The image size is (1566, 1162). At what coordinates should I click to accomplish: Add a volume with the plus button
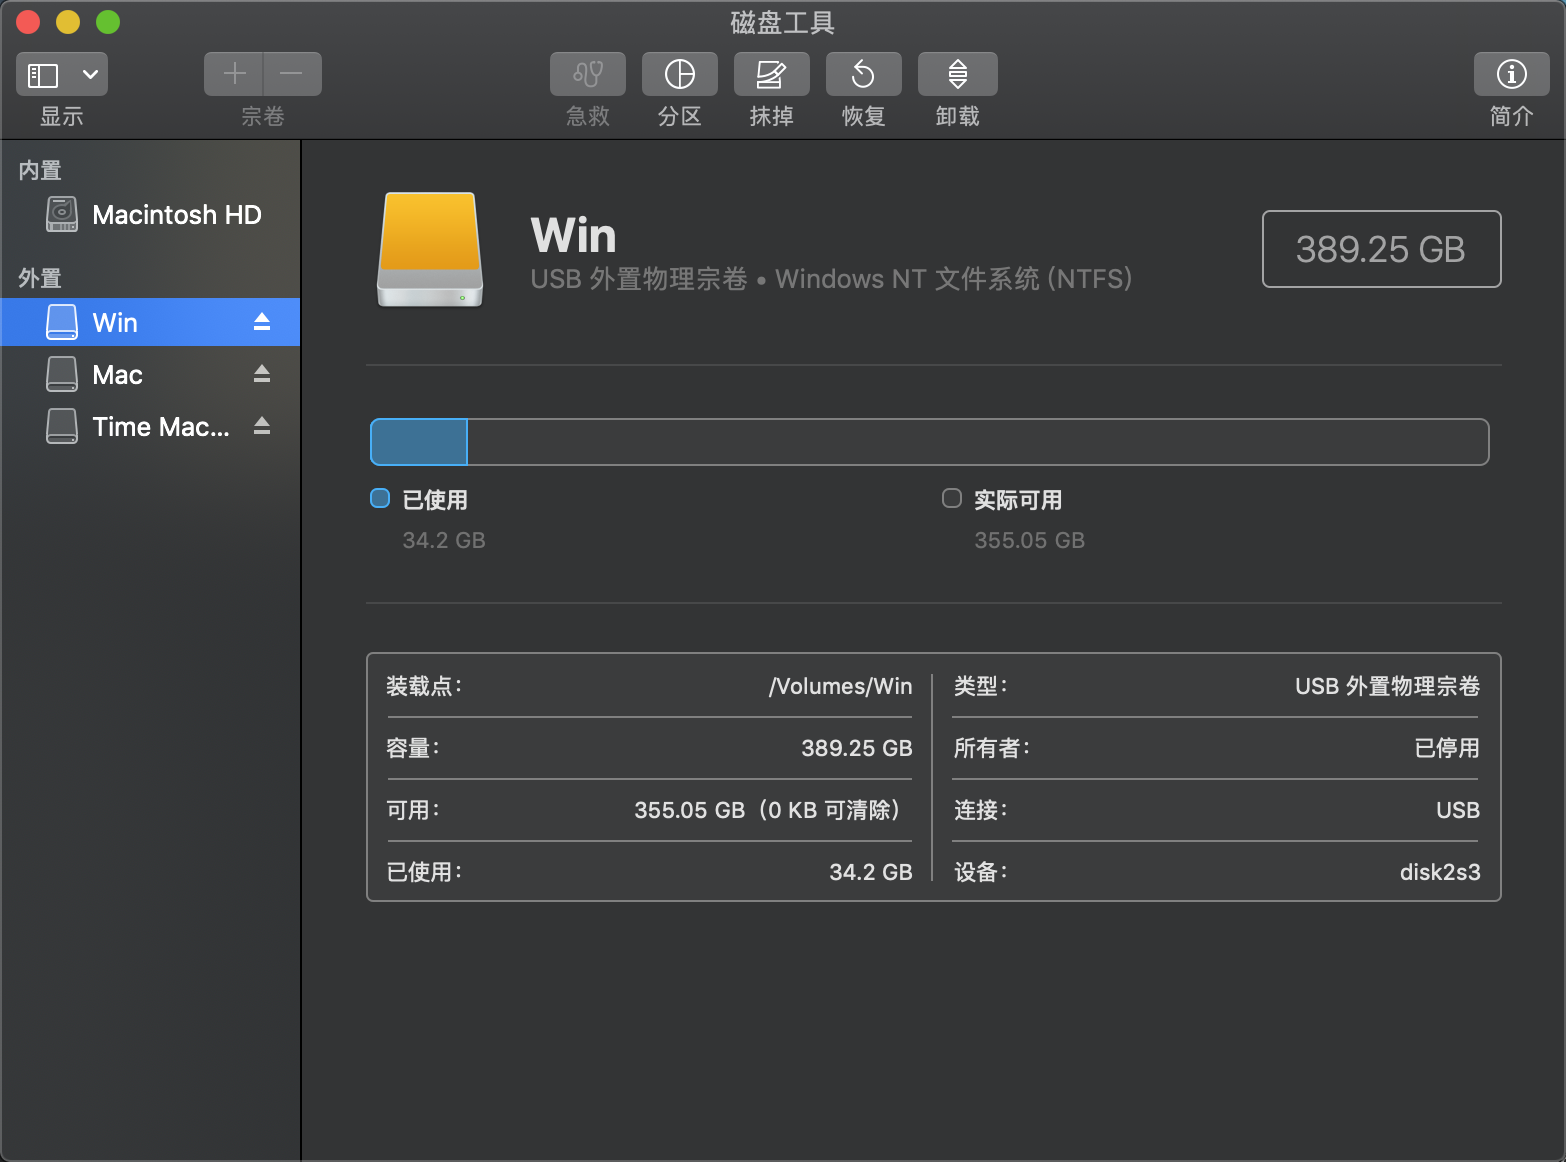(x=234, y=74)
